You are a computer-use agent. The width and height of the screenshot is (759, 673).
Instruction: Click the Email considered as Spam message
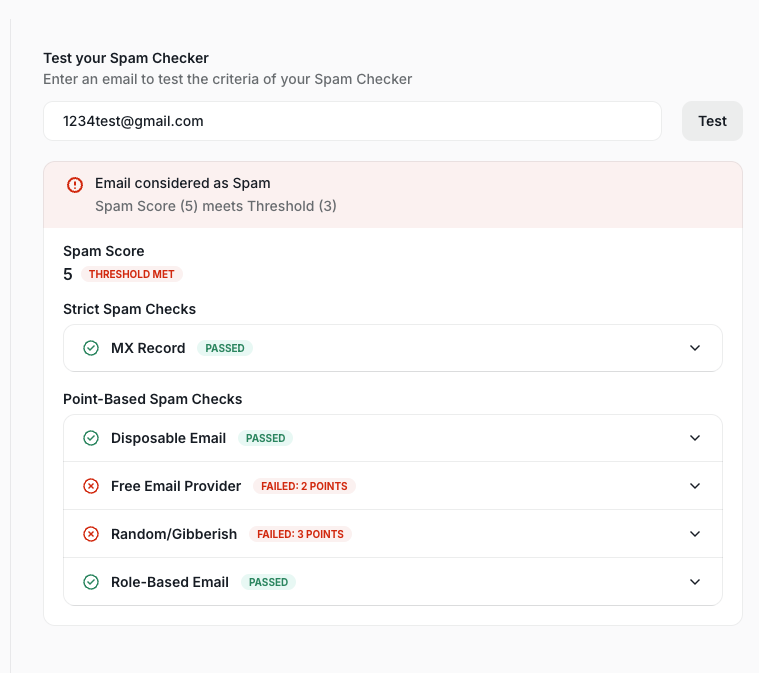183,183
